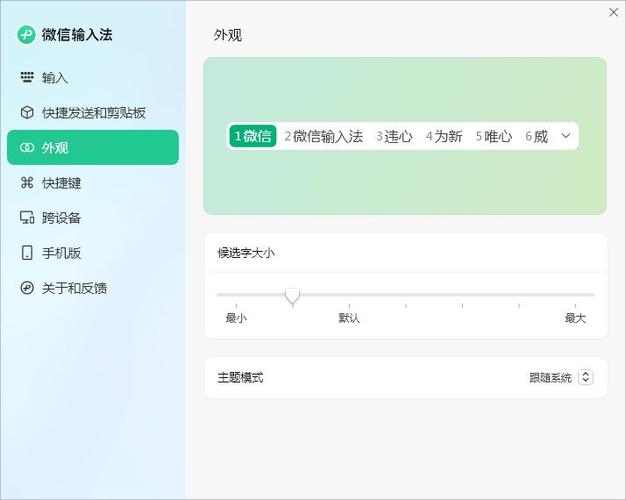Open 快捷发送和剪贴板 settings page
Viewport: 626px width, 500px height.
click(93, 113)
